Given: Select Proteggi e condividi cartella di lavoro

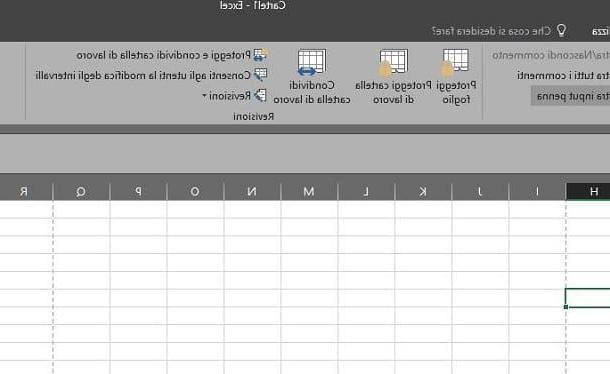Looking at the screenshot, I should click(173, 55).
